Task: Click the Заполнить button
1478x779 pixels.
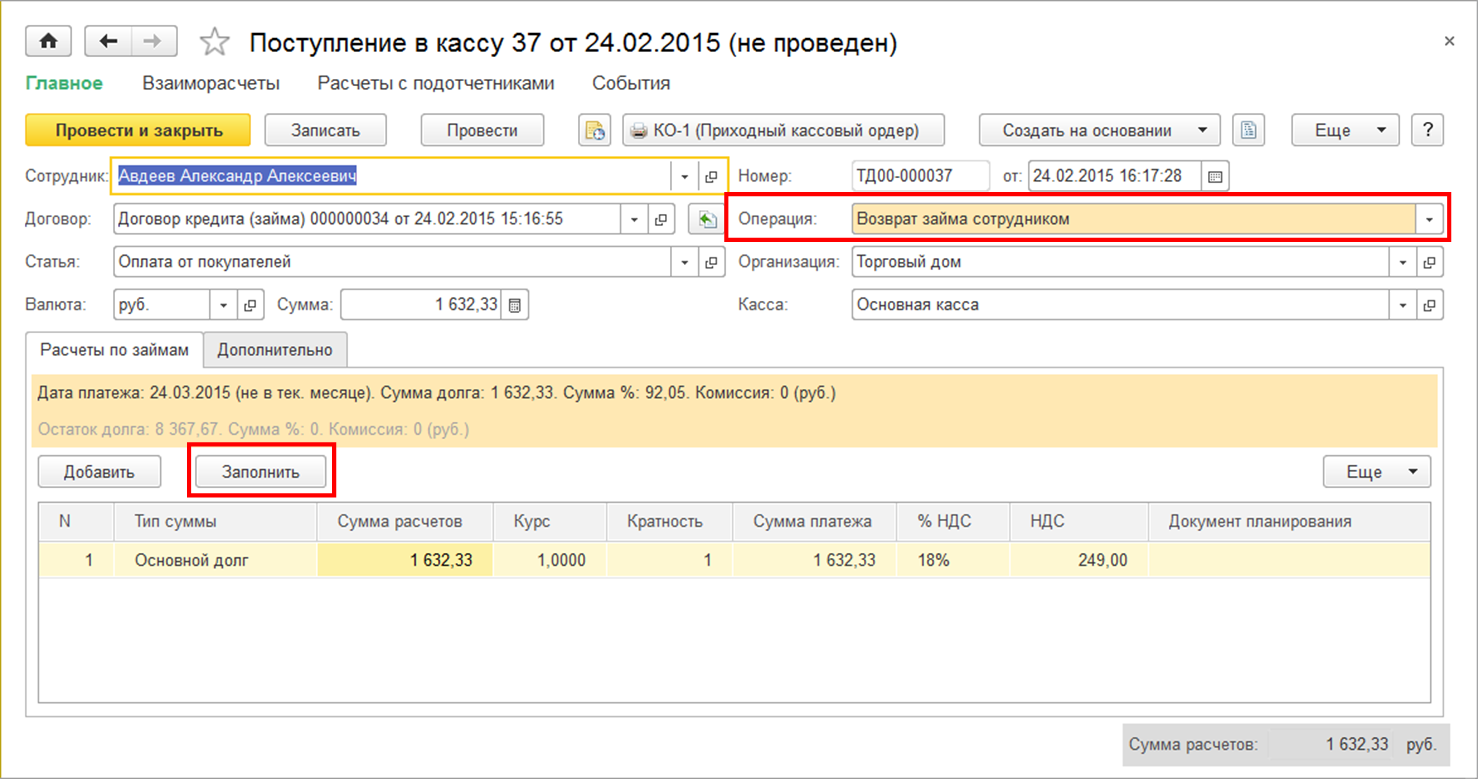Action: tap(261, 472)
